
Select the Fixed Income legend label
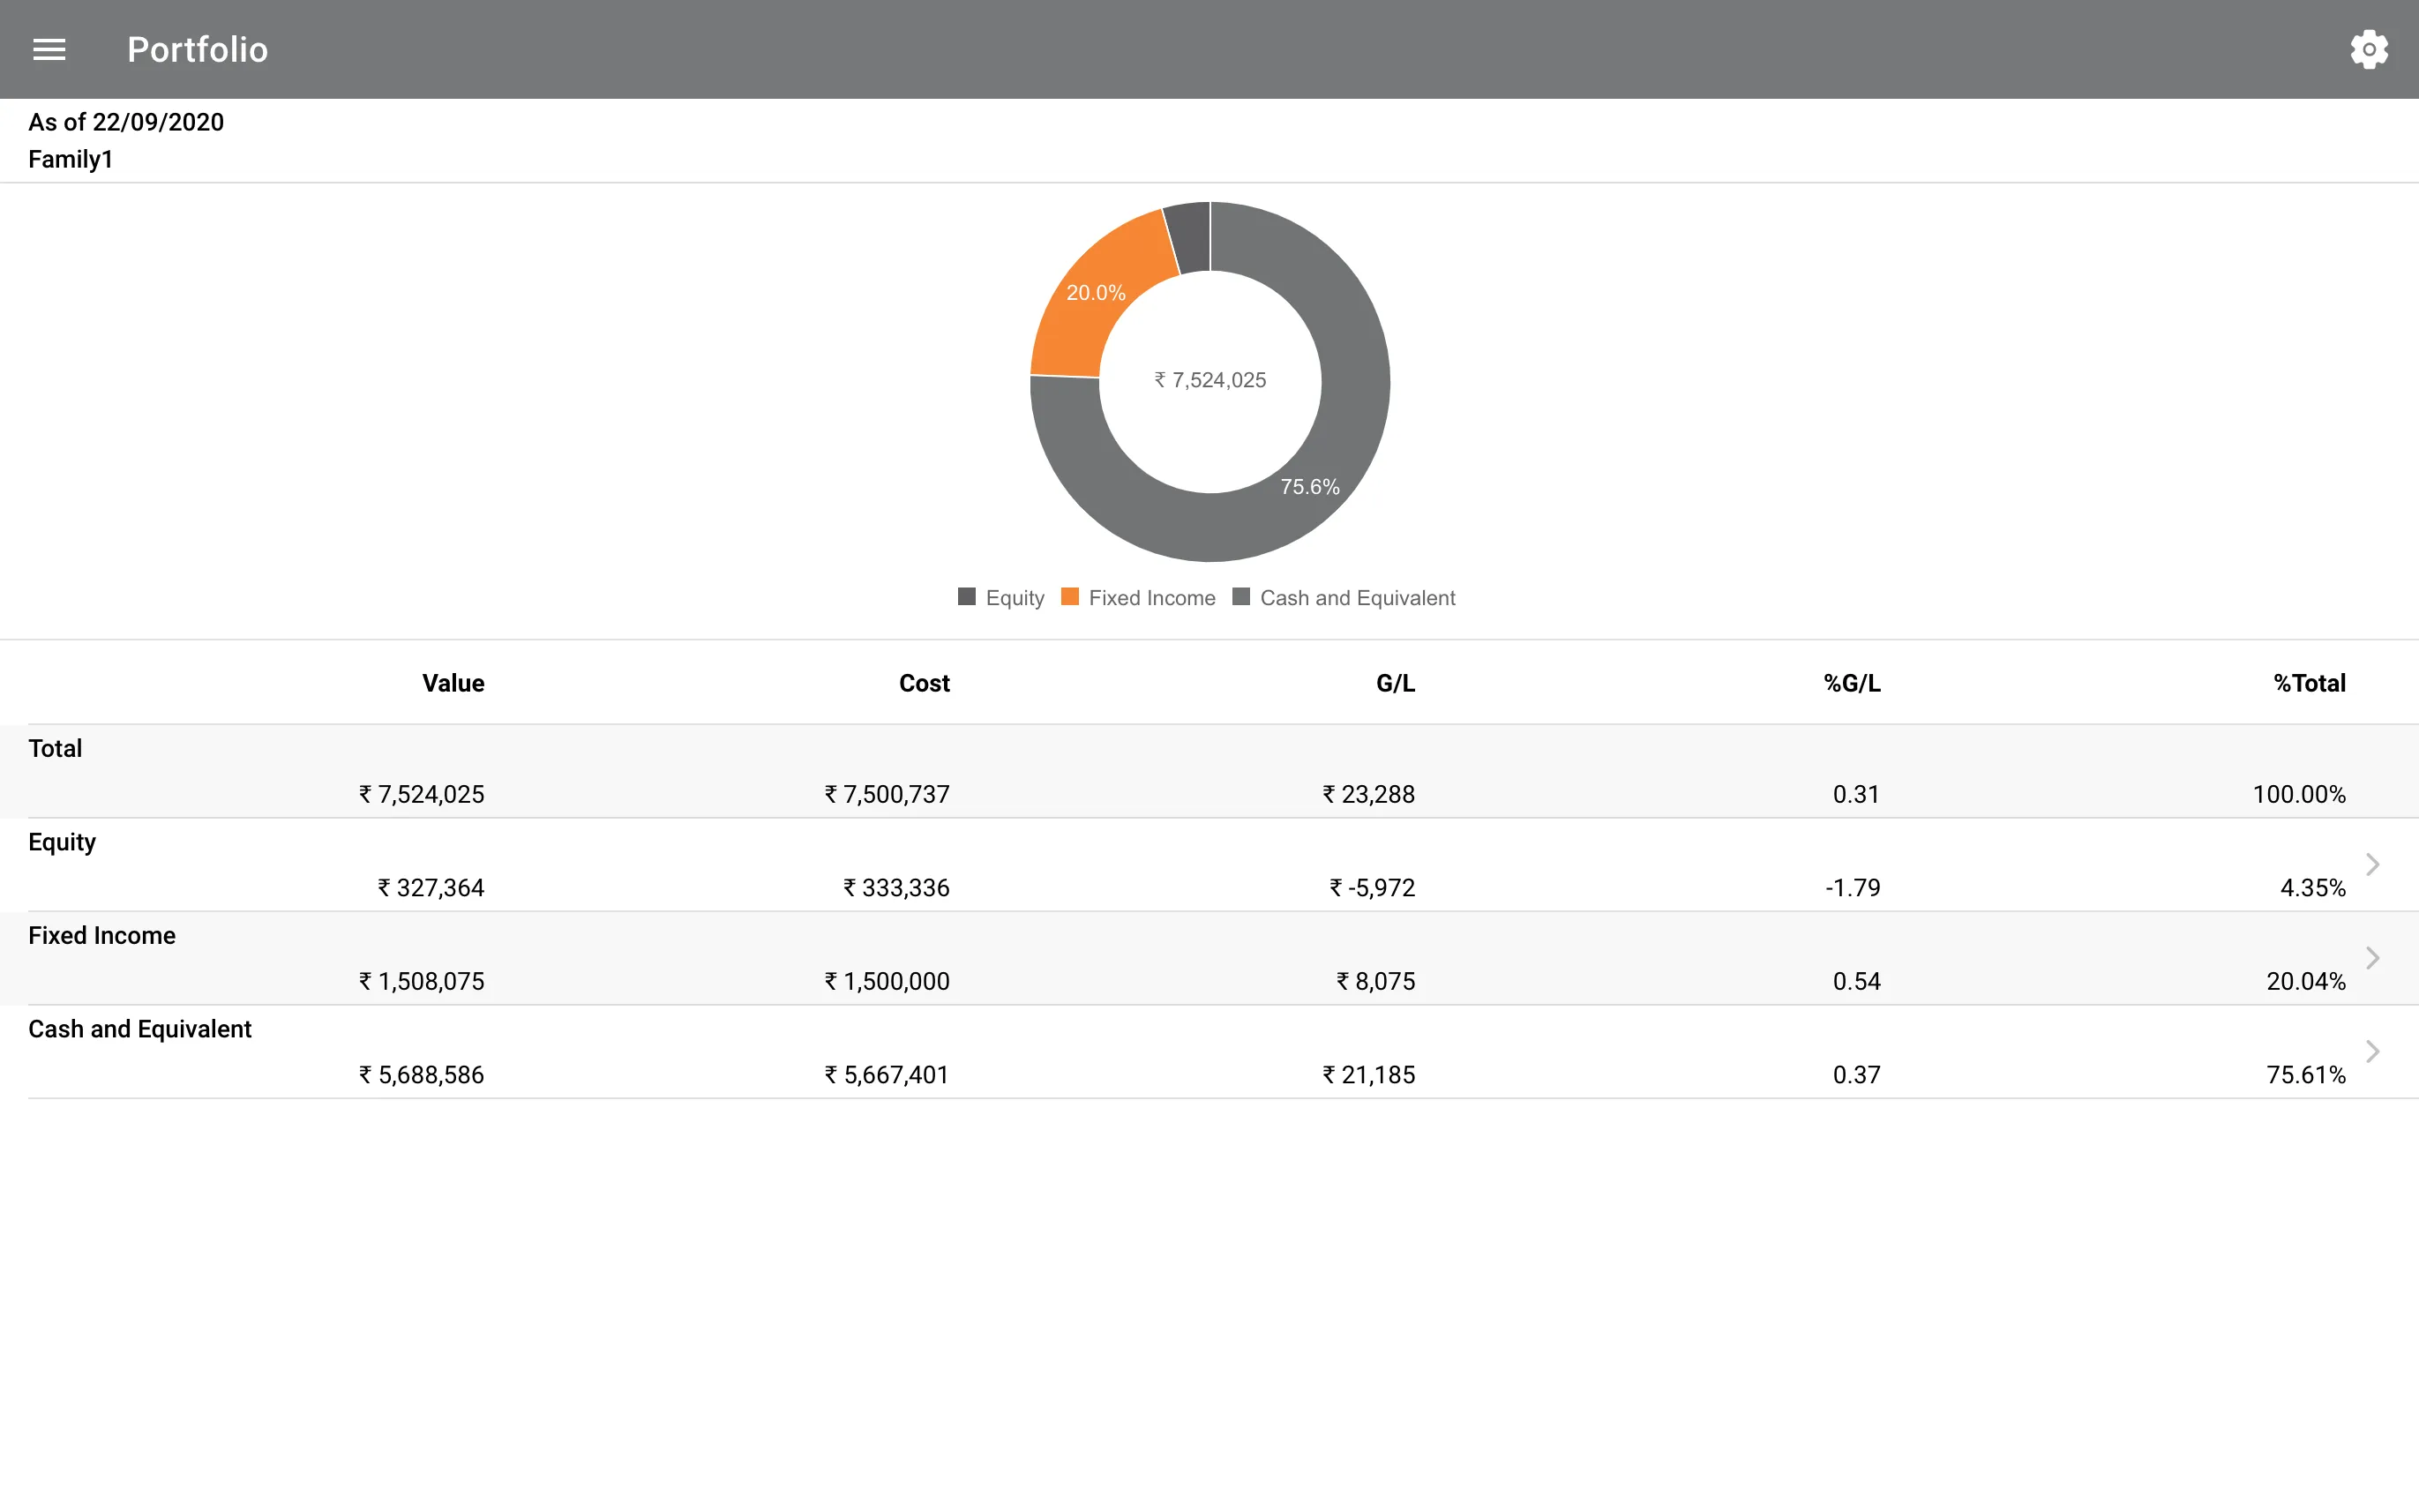coord(1152,598)
